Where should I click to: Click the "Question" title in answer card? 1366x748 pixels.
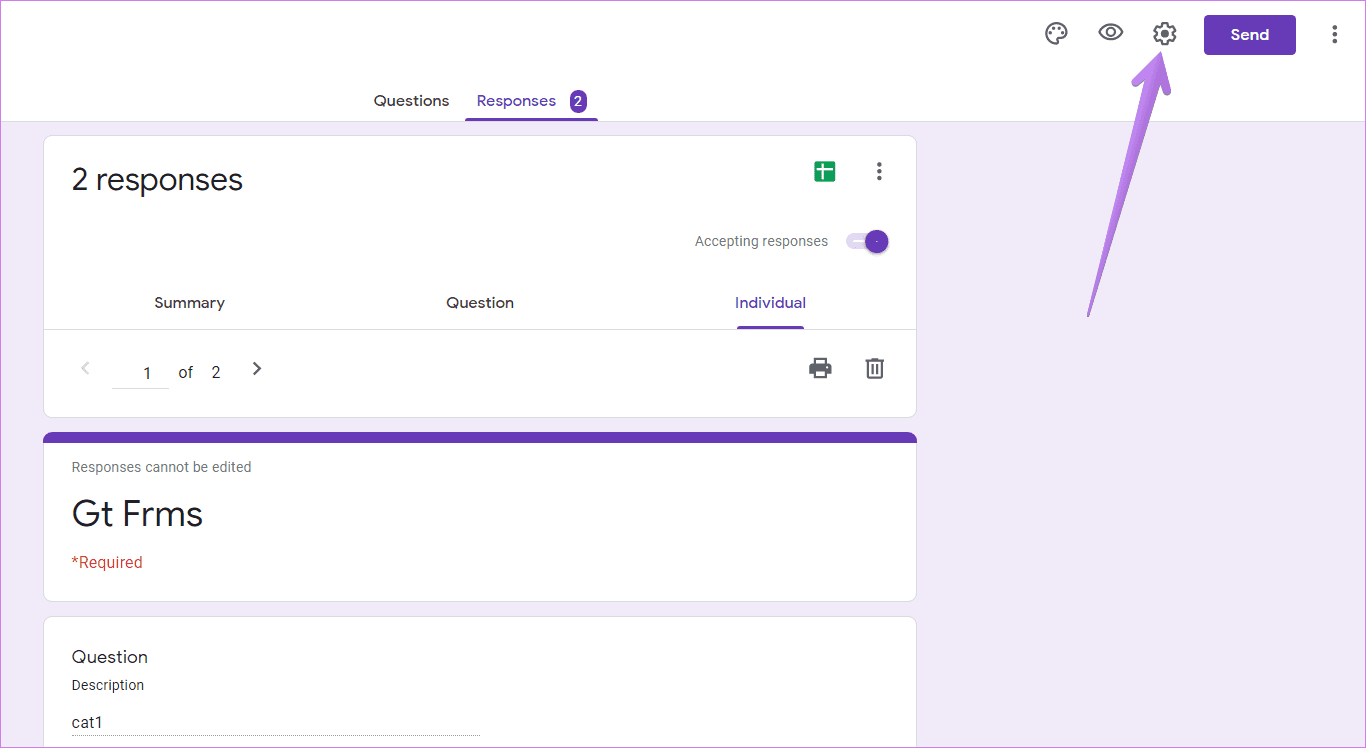coord(110,657)
